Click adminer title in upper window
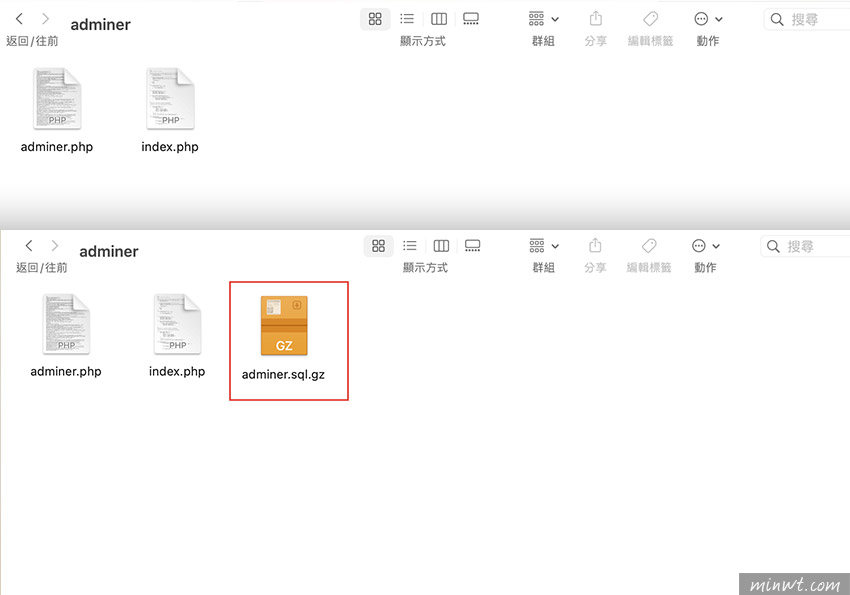This screenshot has height=595, width=850. (x=101, y=24)
